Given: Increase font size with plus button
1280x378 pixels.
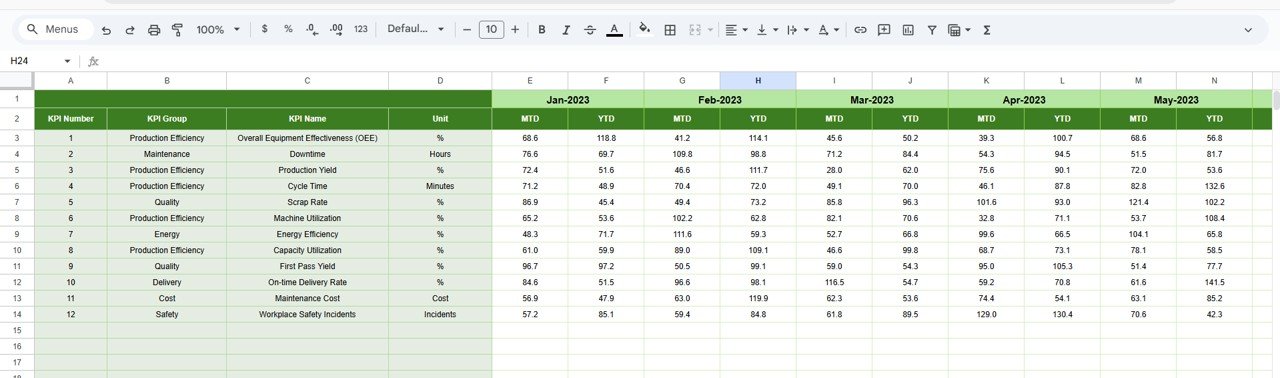Looking at the screenshot, I should [515, 30].
